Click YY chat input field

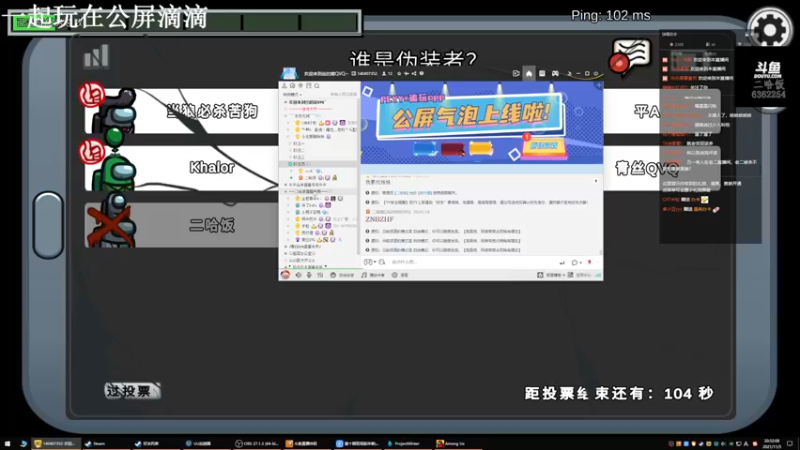click(472, 262)
